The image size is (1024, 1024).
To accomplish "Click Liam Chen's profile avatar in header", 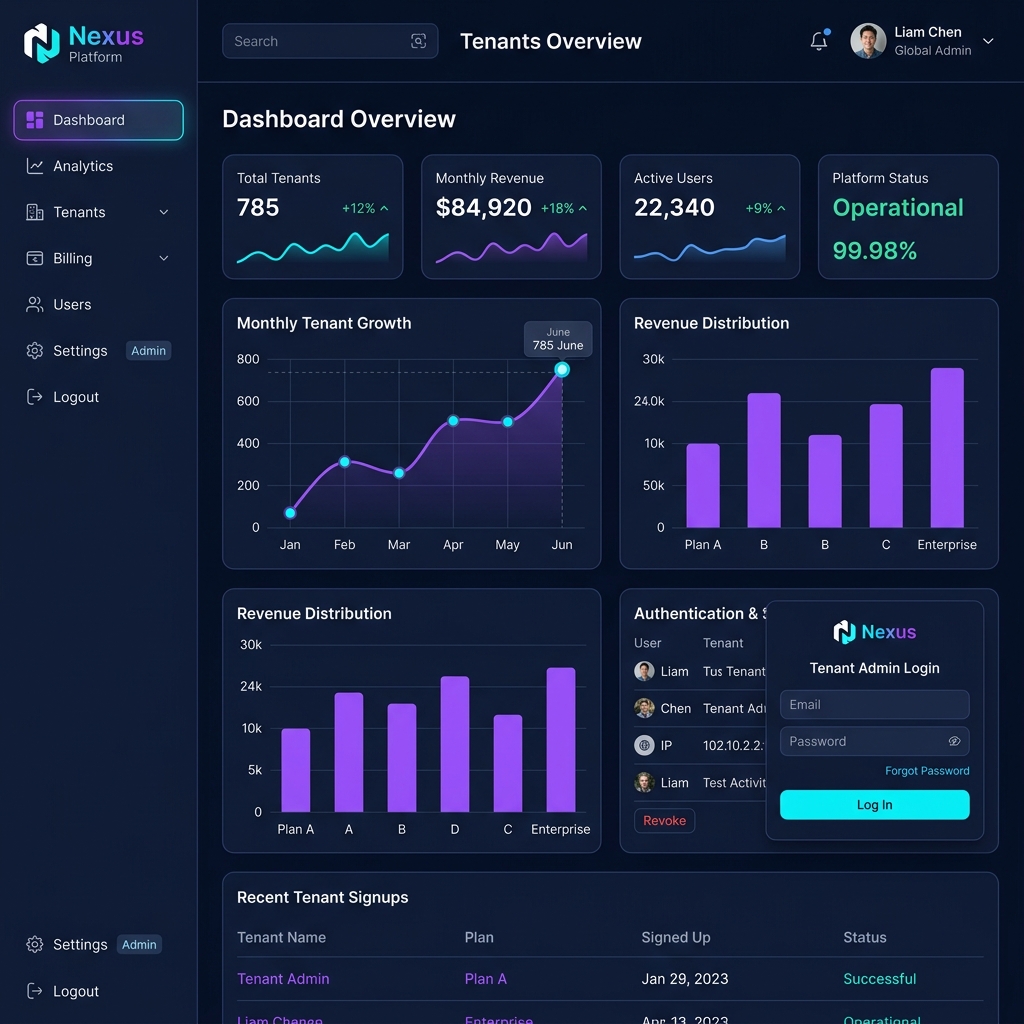I will (868, 41).
